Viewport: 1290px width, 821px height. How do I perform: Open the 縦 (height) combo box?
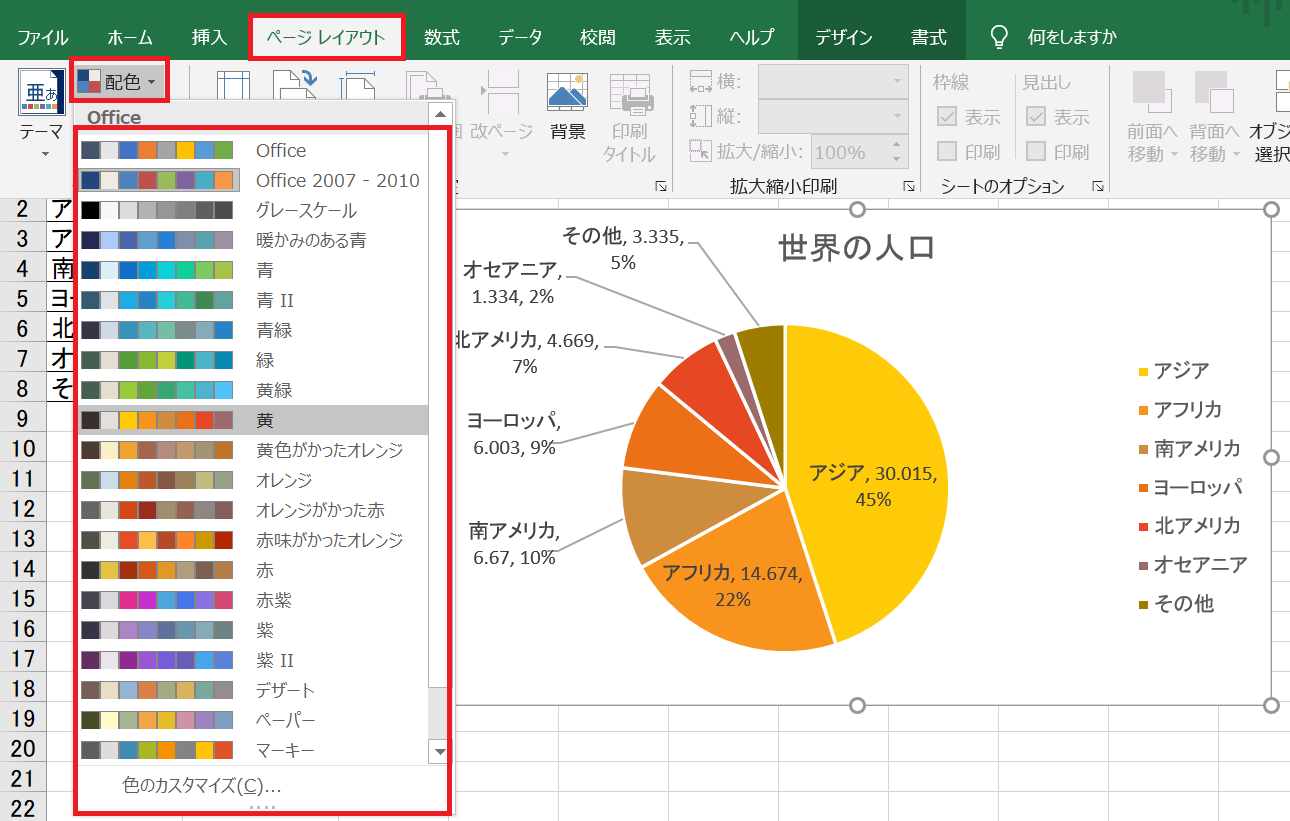832,117
